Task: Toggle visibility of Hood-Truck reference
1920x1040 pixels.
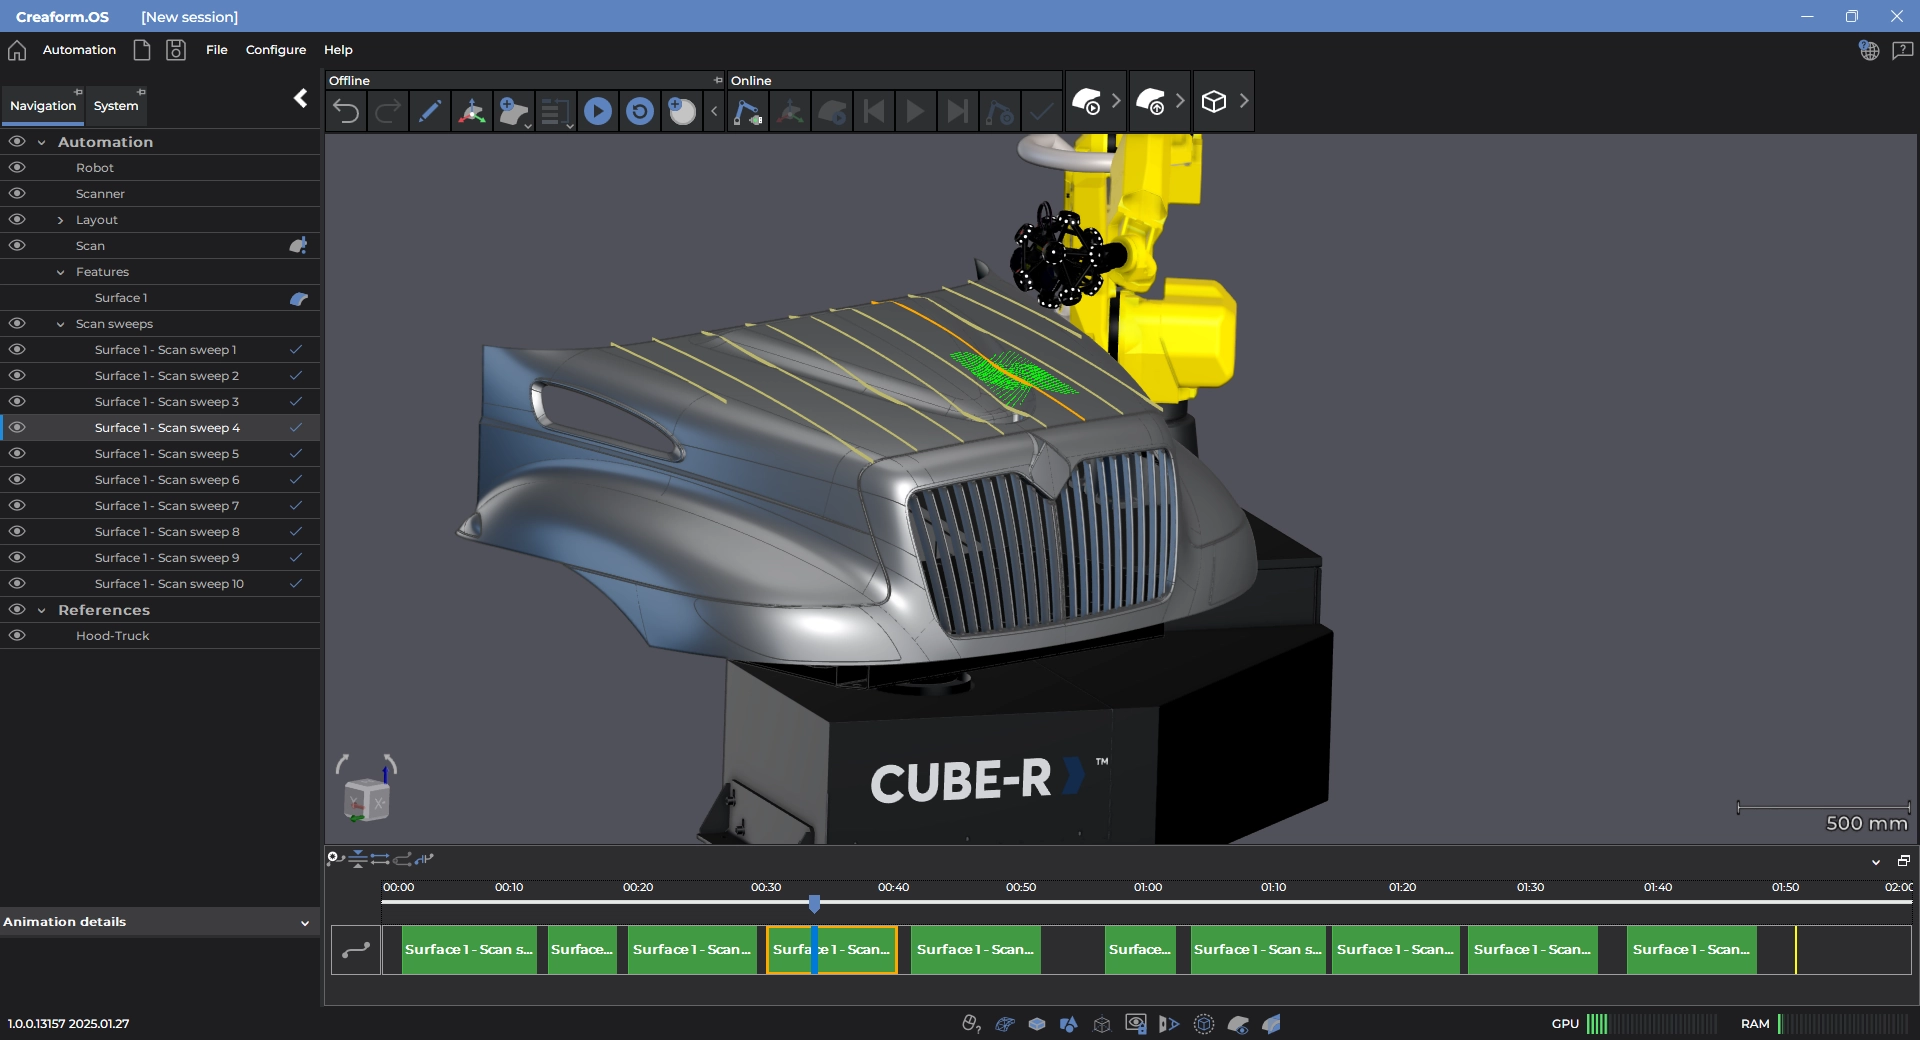Action: click(17, 636)
